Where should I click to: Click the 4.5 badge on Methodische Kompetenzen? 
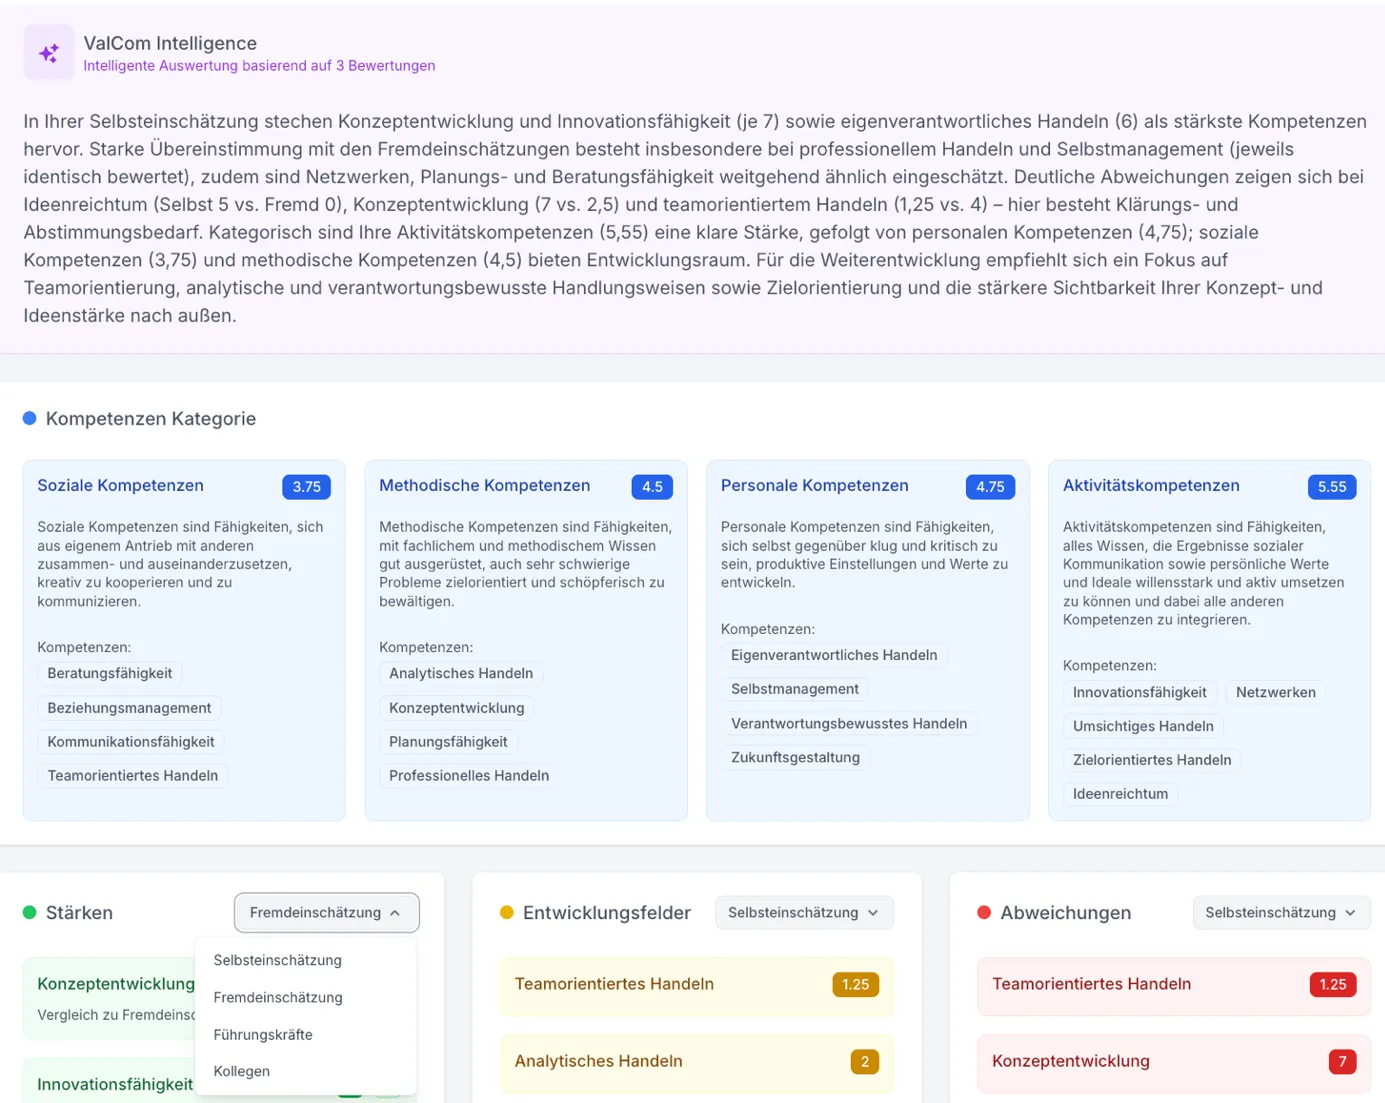pos(652,487)
